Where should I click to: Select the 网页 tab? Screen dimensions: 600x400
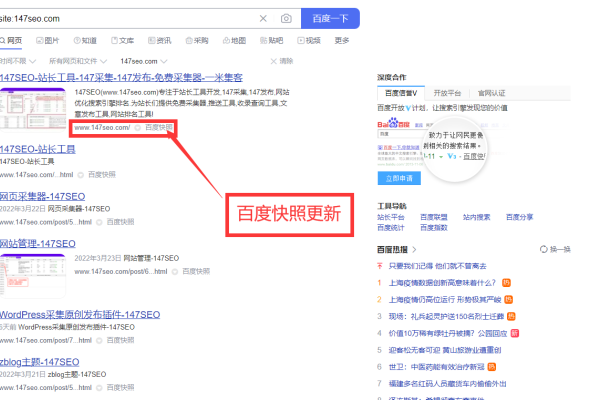(11, 40)
